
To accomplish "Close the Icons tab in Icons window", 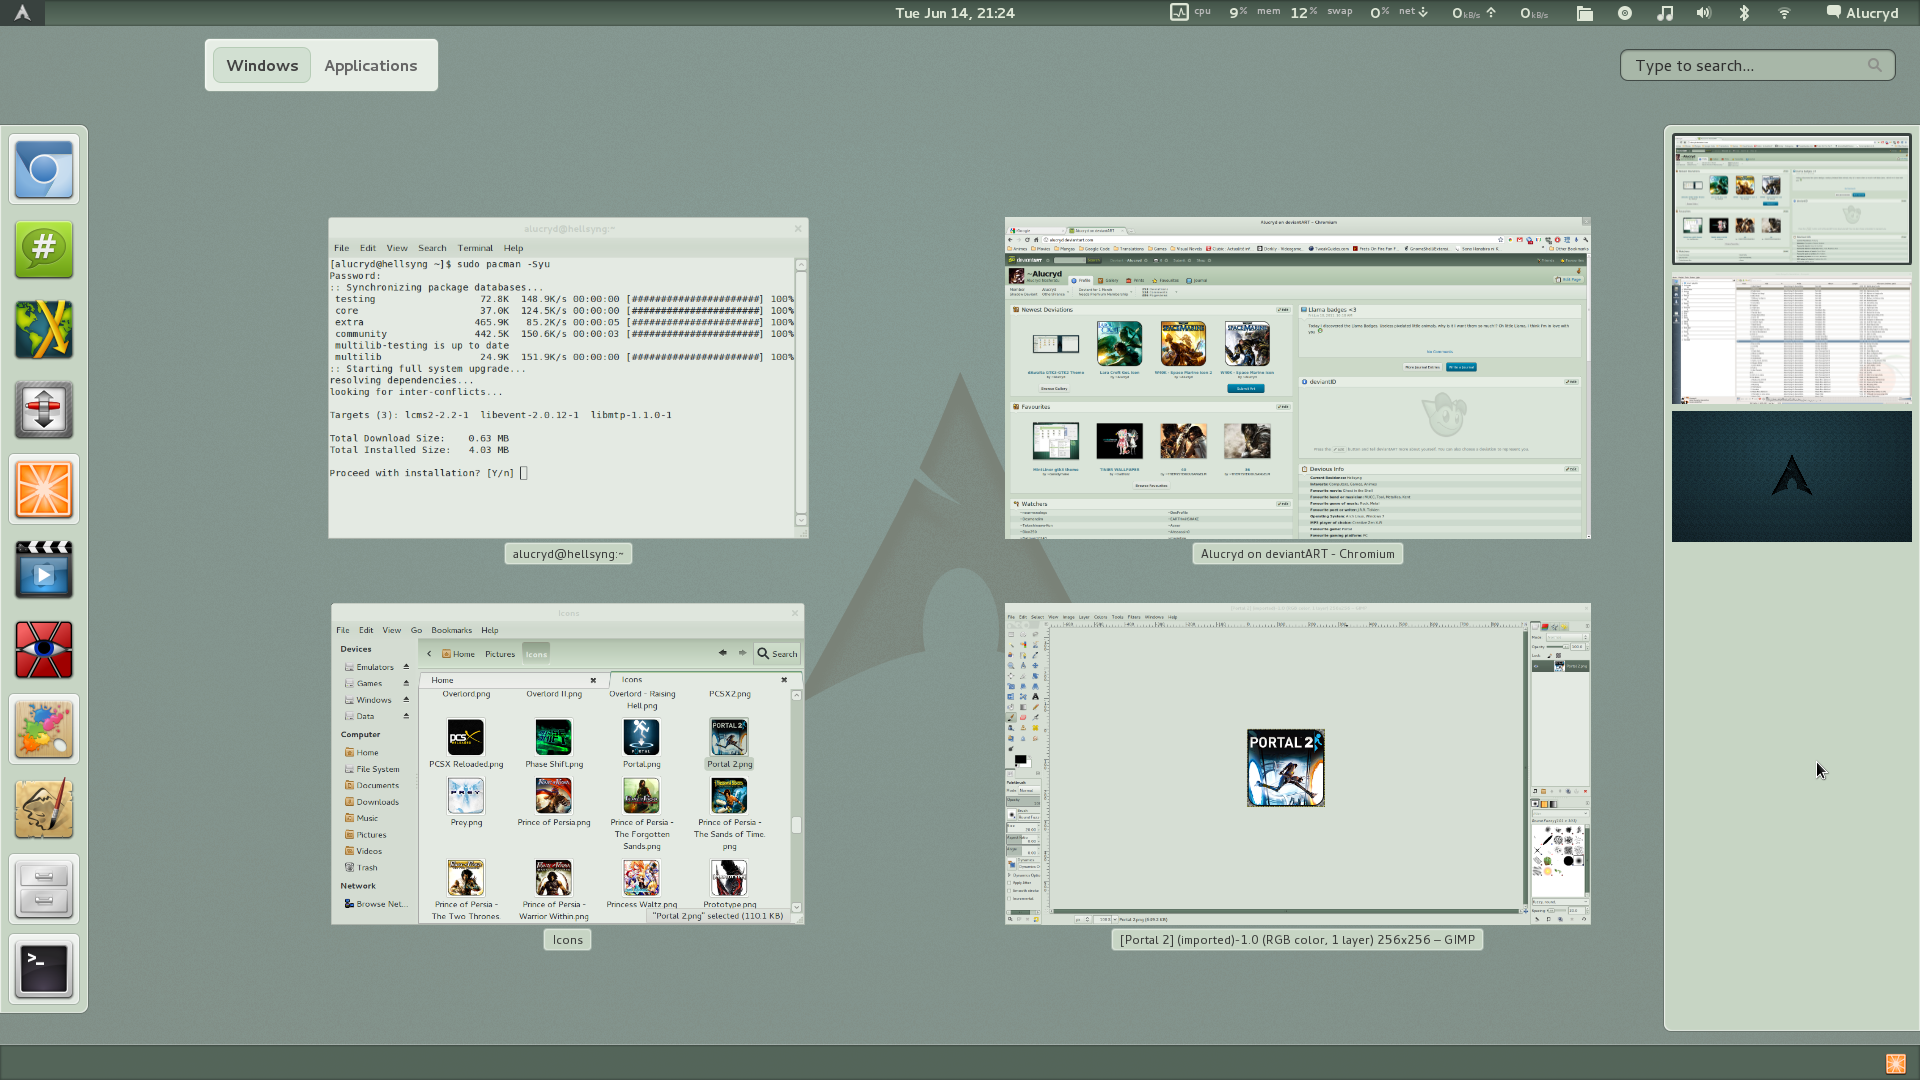I will point(784,680).
